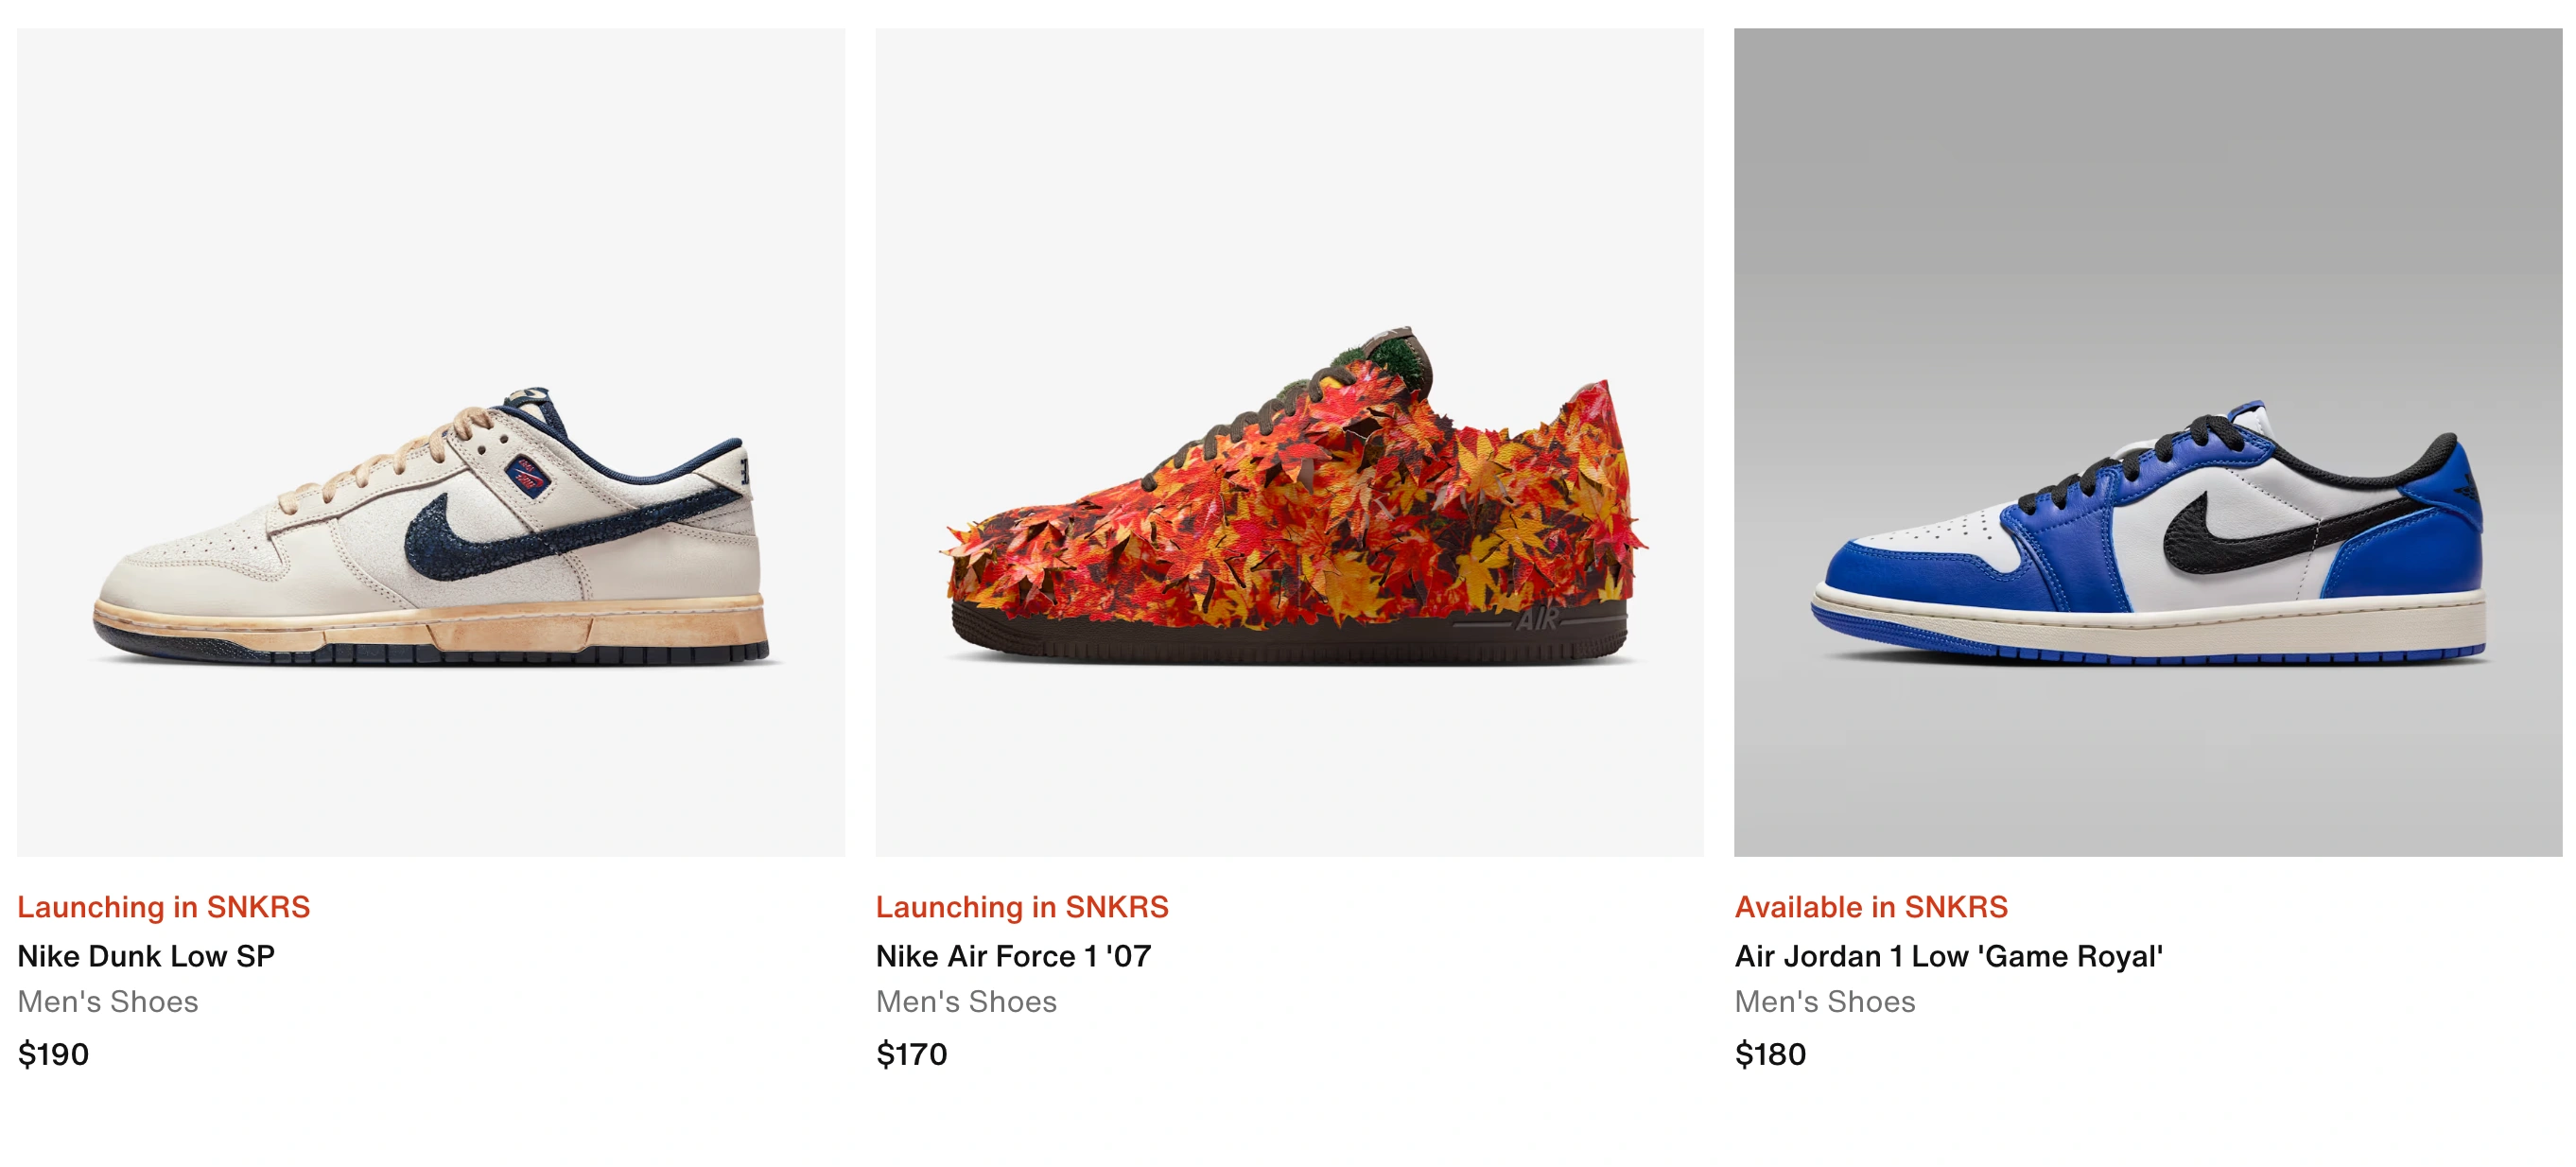Image resolution: width=2576 pixels, height=1167 pixels.
Task: Open the leaf-covered Air Force 1 product card
Action: pyautogui.click(x=1288, y=440)
